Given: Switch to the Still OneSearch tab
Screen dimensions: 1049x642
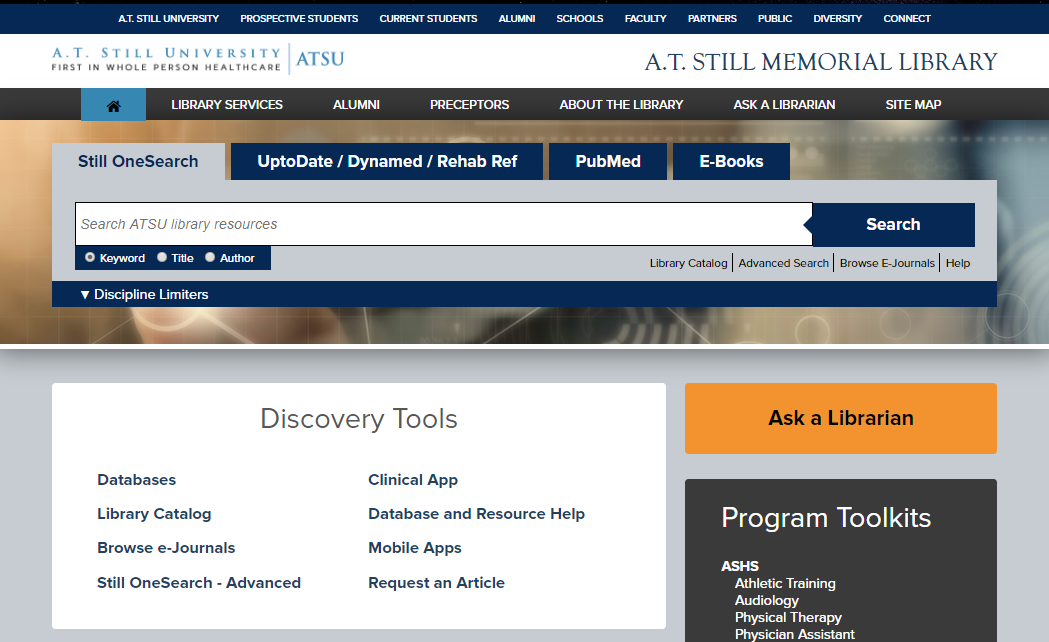Looking at the screenshot, I should click(138, 161).
